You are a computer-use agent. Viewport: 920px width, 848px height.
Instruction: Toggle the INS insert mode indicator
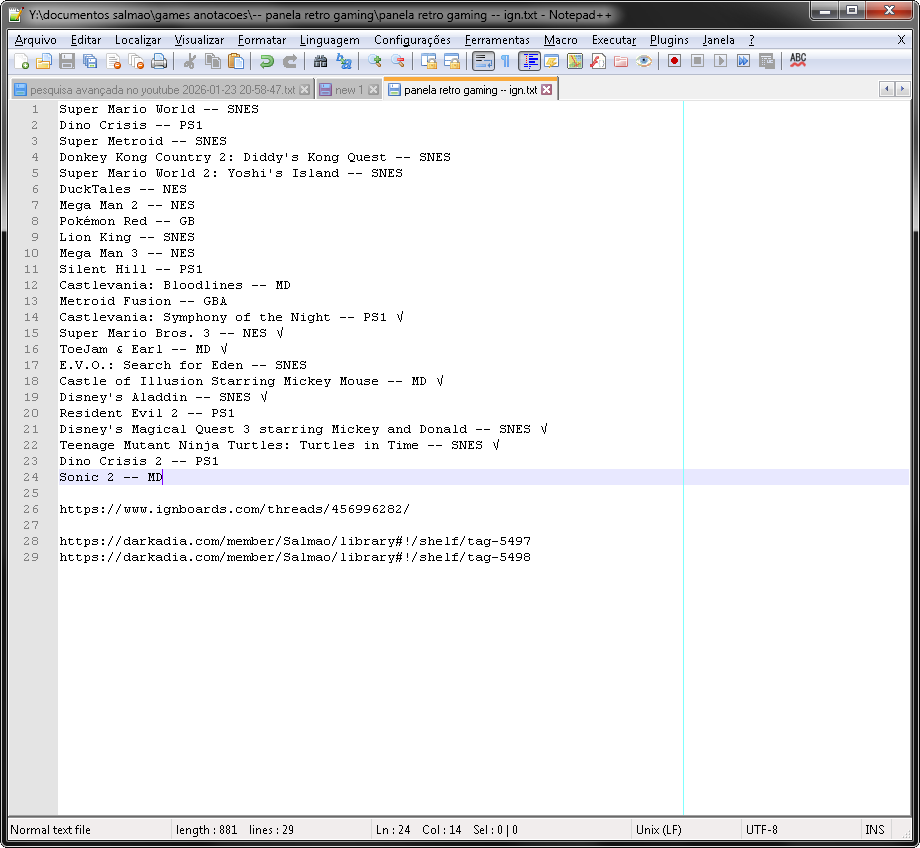point(874,830)
